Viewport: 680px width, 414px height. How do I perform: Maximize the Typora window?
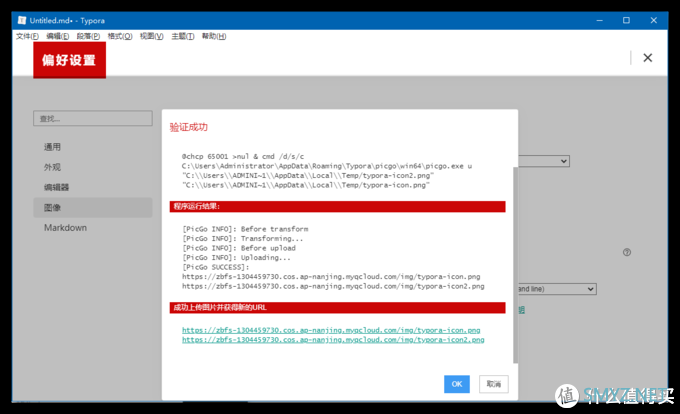tap(626, 20)
